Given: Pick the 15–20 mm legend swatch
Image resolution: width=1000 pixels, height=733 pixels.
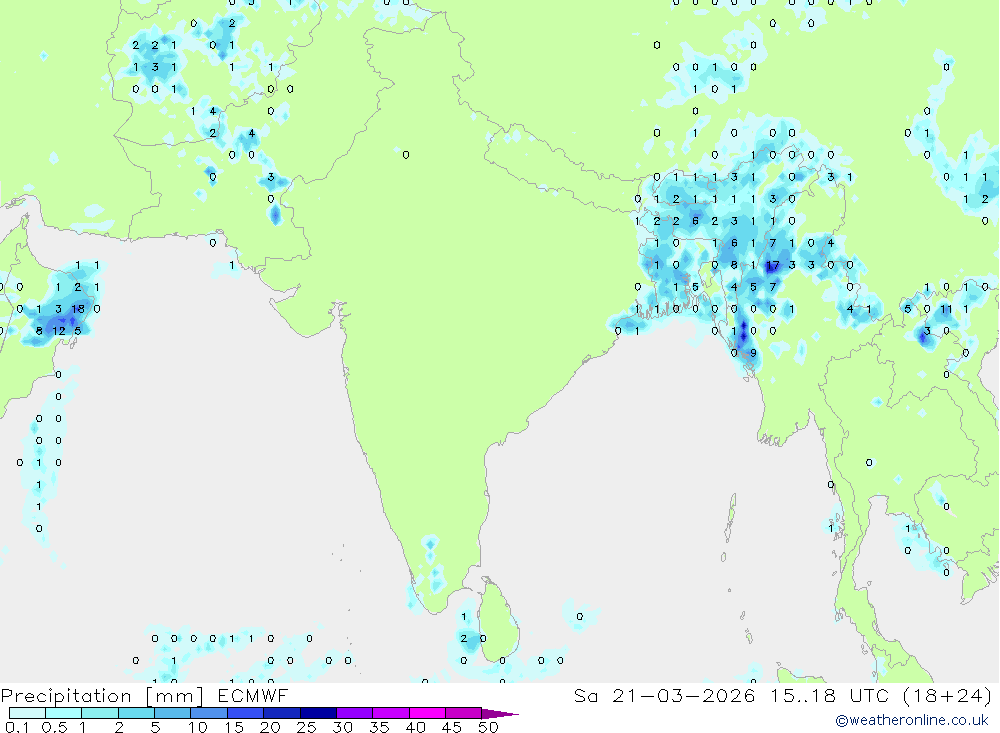Looking at the screenshot, I should click(245, 713).
